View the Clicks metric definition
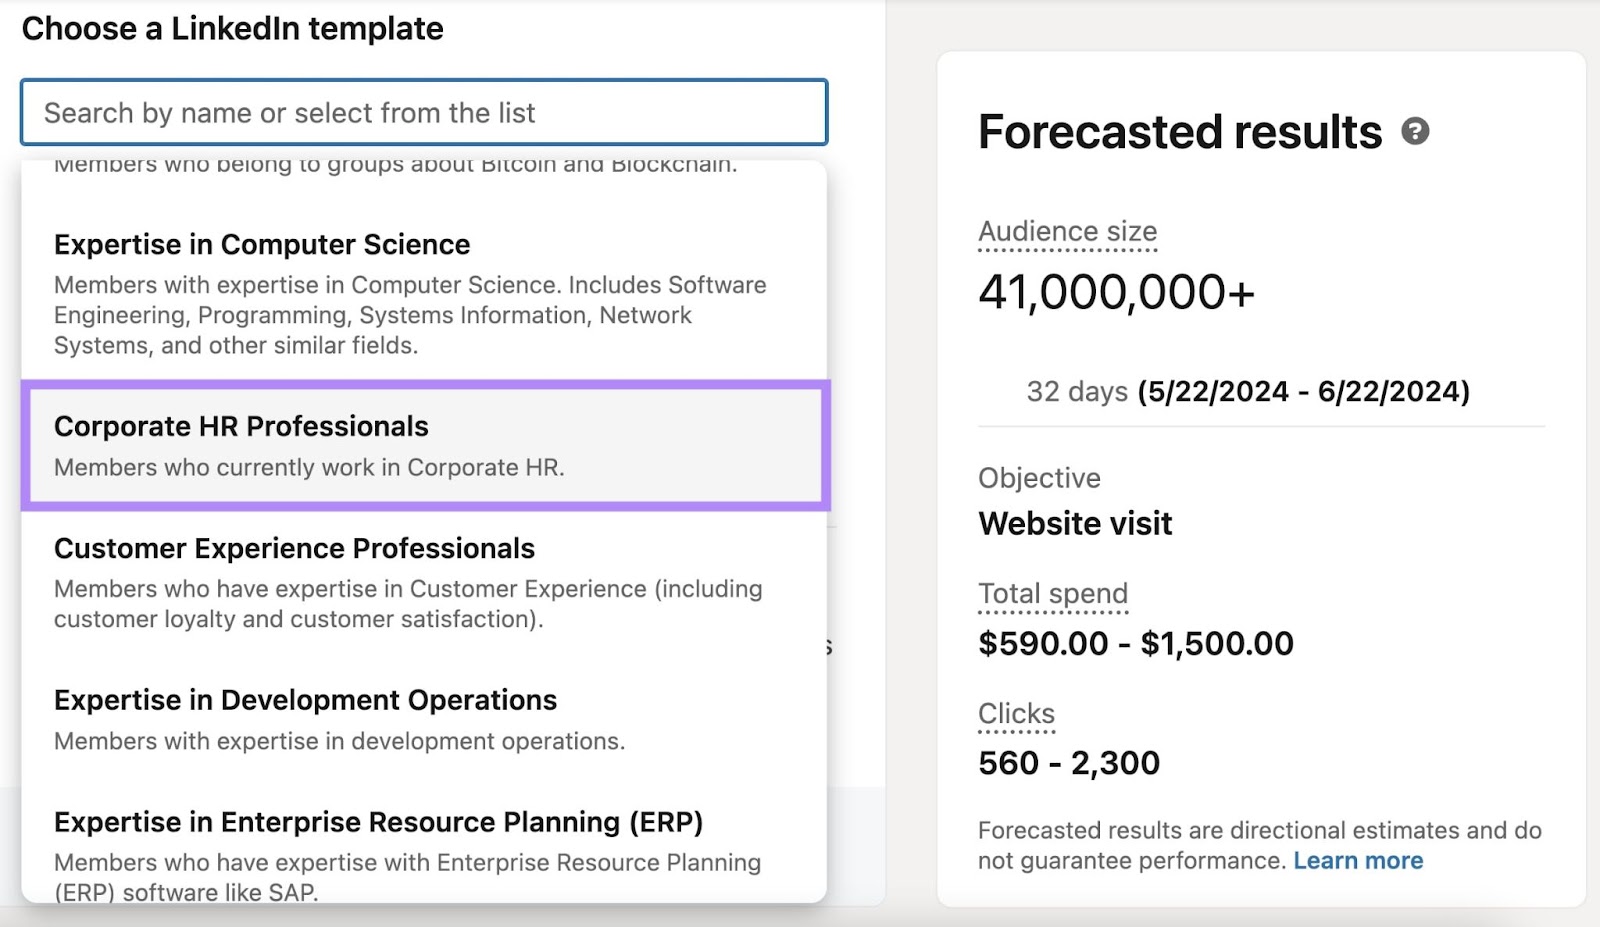The height and width of the screenshot is (927, 1600). tap(1015, 713)
